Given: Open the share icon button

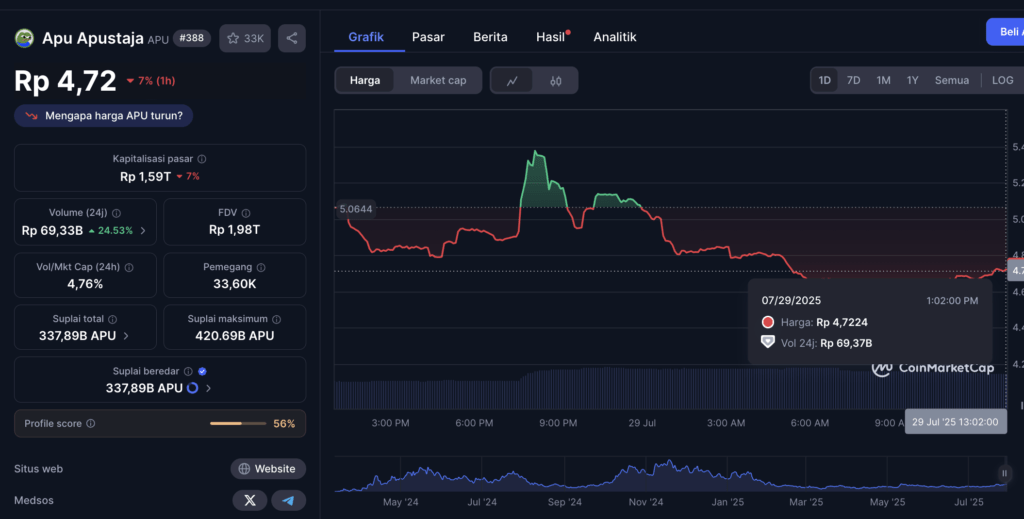Looking at the screenshot, I should click(292, 39).
